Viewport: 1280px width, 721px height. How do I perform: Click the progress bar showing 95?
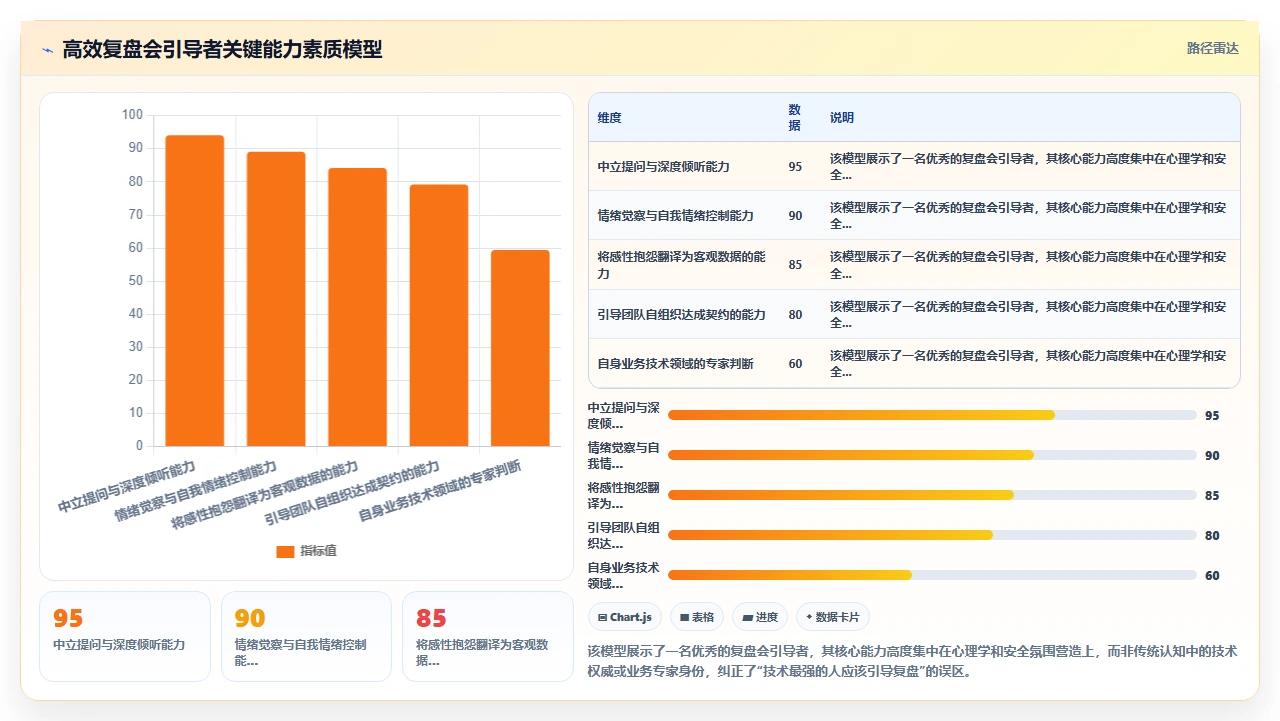click(x=932, y=415)
